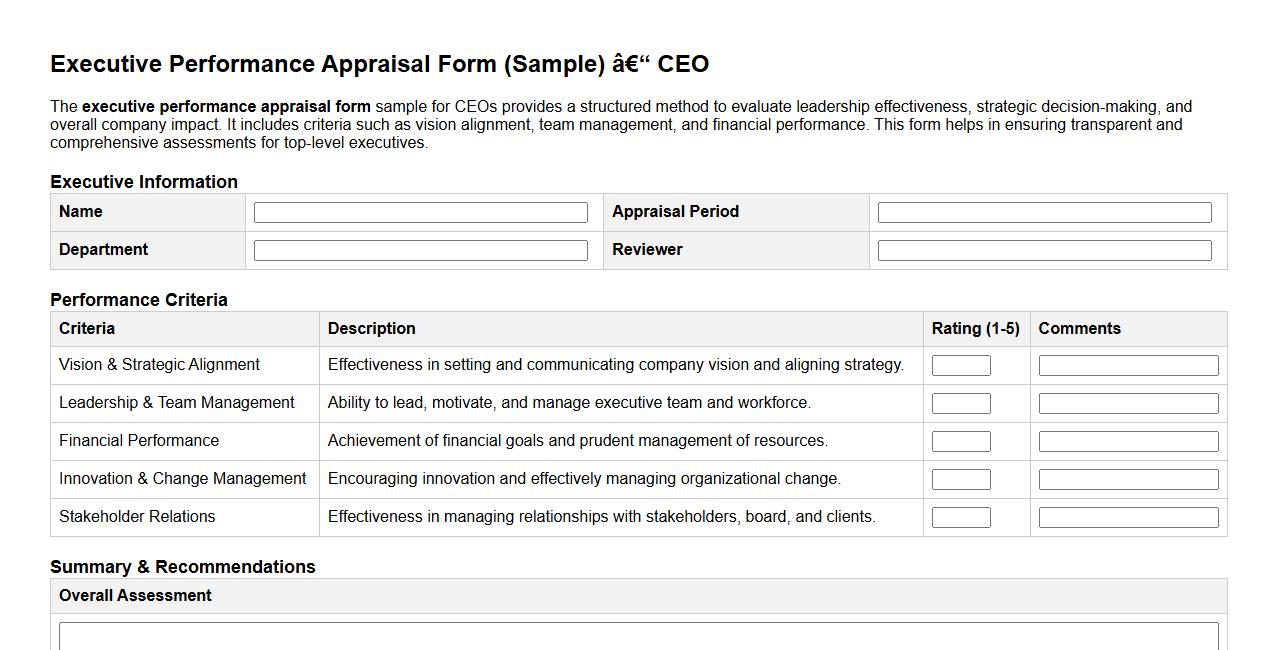
Task: Click rating box for Stakeholder Relations
Action: click(960, 516)
